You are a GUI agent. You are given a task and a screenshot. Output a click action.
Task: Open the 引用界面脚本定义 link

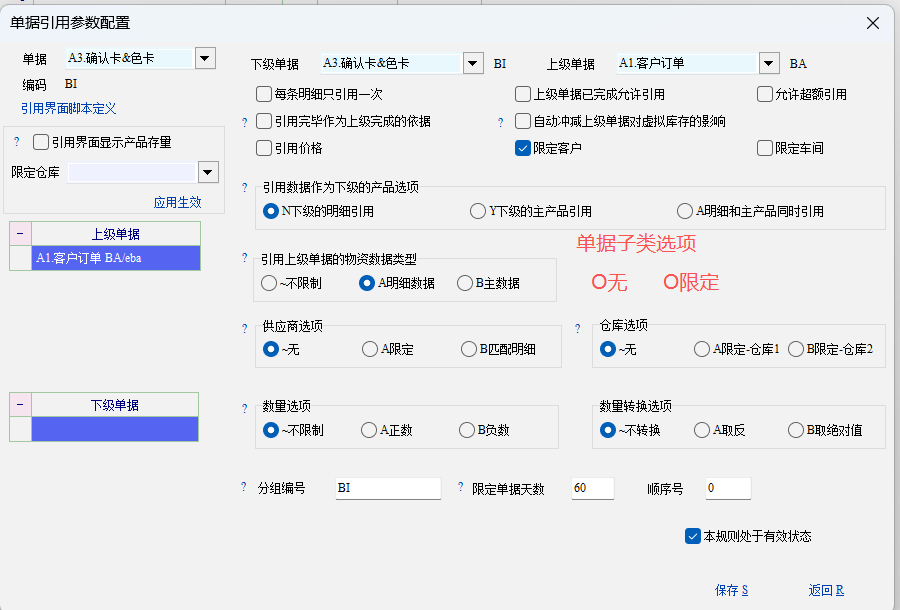click(x=69, y=108)
